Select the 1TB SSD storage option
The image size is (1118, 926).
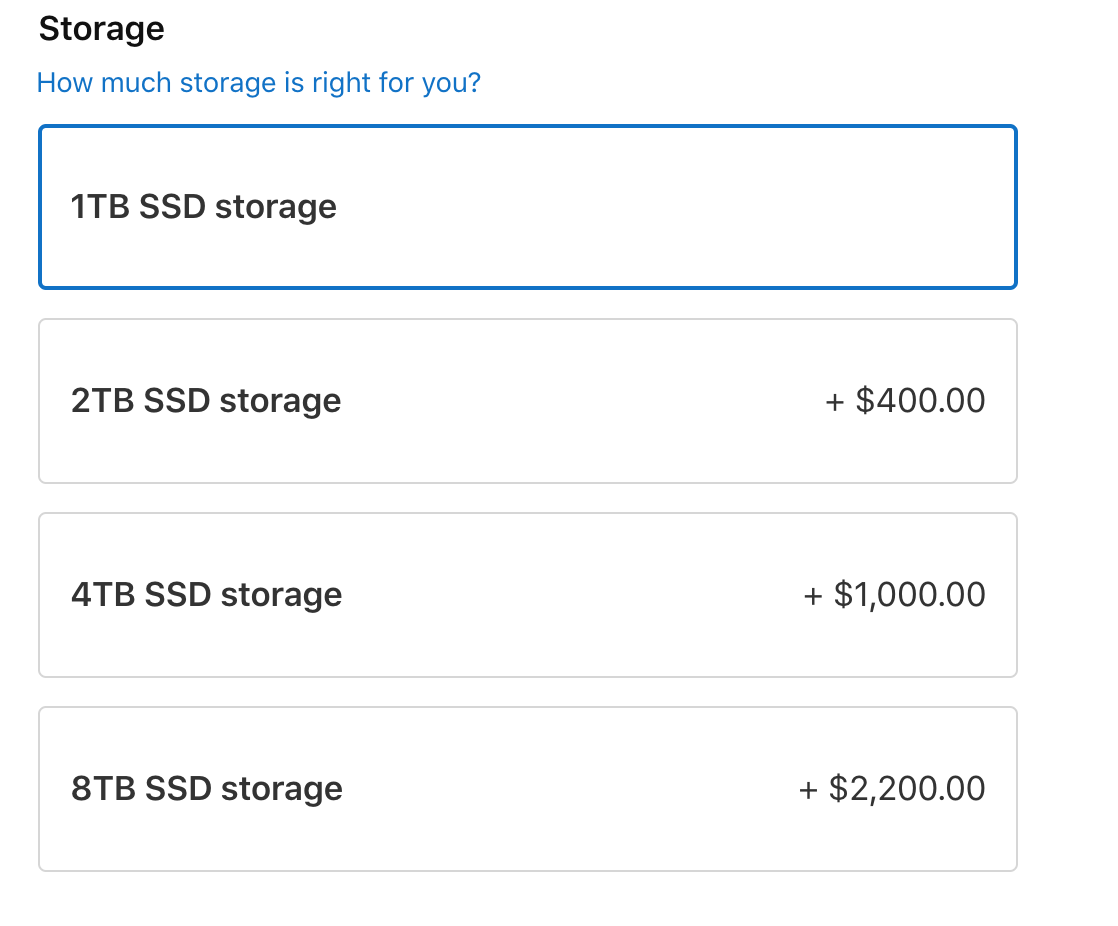point(527,207)
